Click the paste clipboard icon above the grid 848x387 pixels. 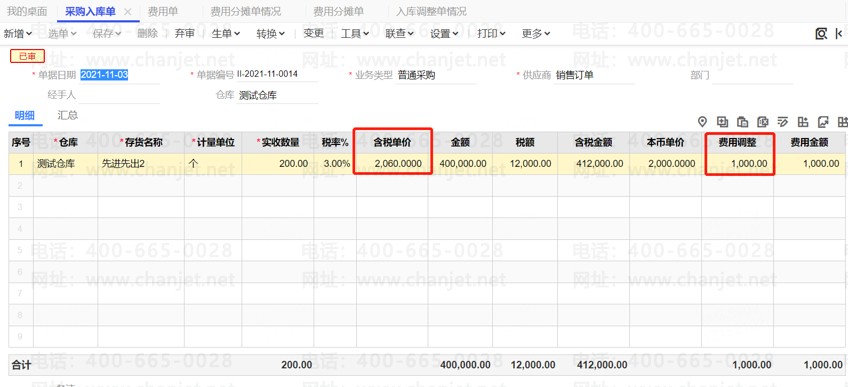[743, 122]
